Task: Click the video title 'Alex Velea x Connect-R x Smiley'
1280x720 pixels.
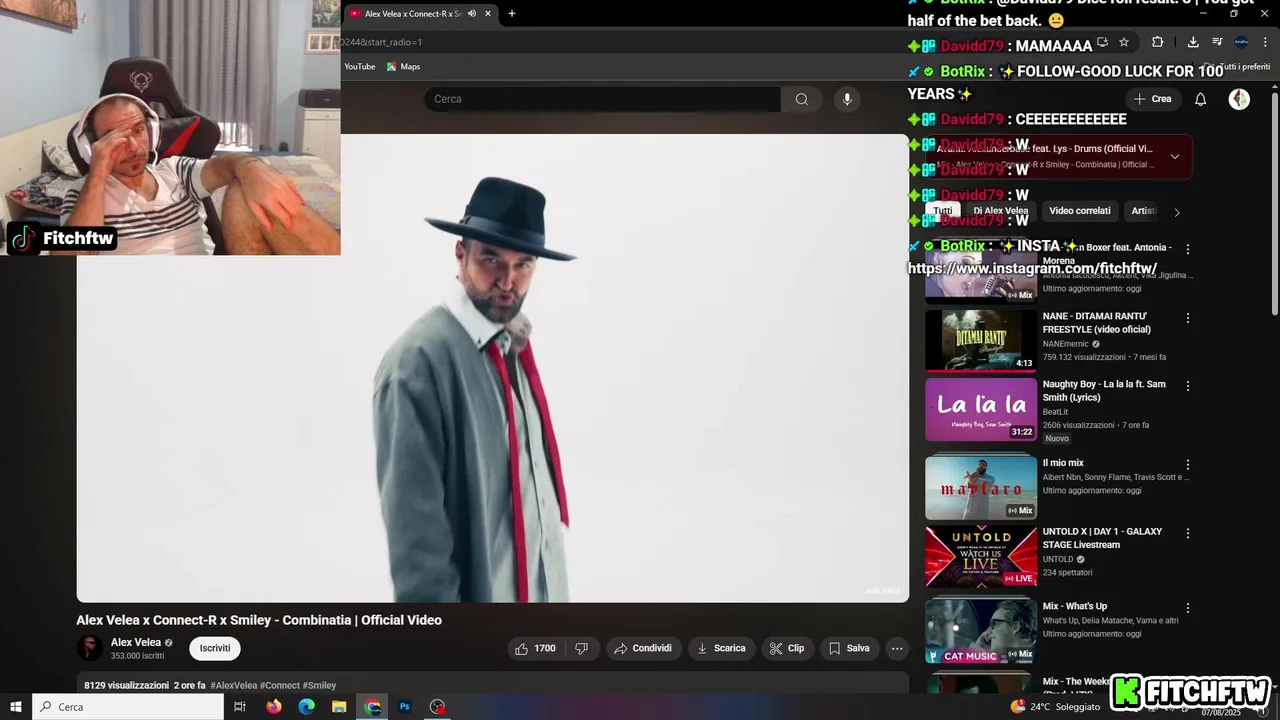Action: click(x=259, y=620)
